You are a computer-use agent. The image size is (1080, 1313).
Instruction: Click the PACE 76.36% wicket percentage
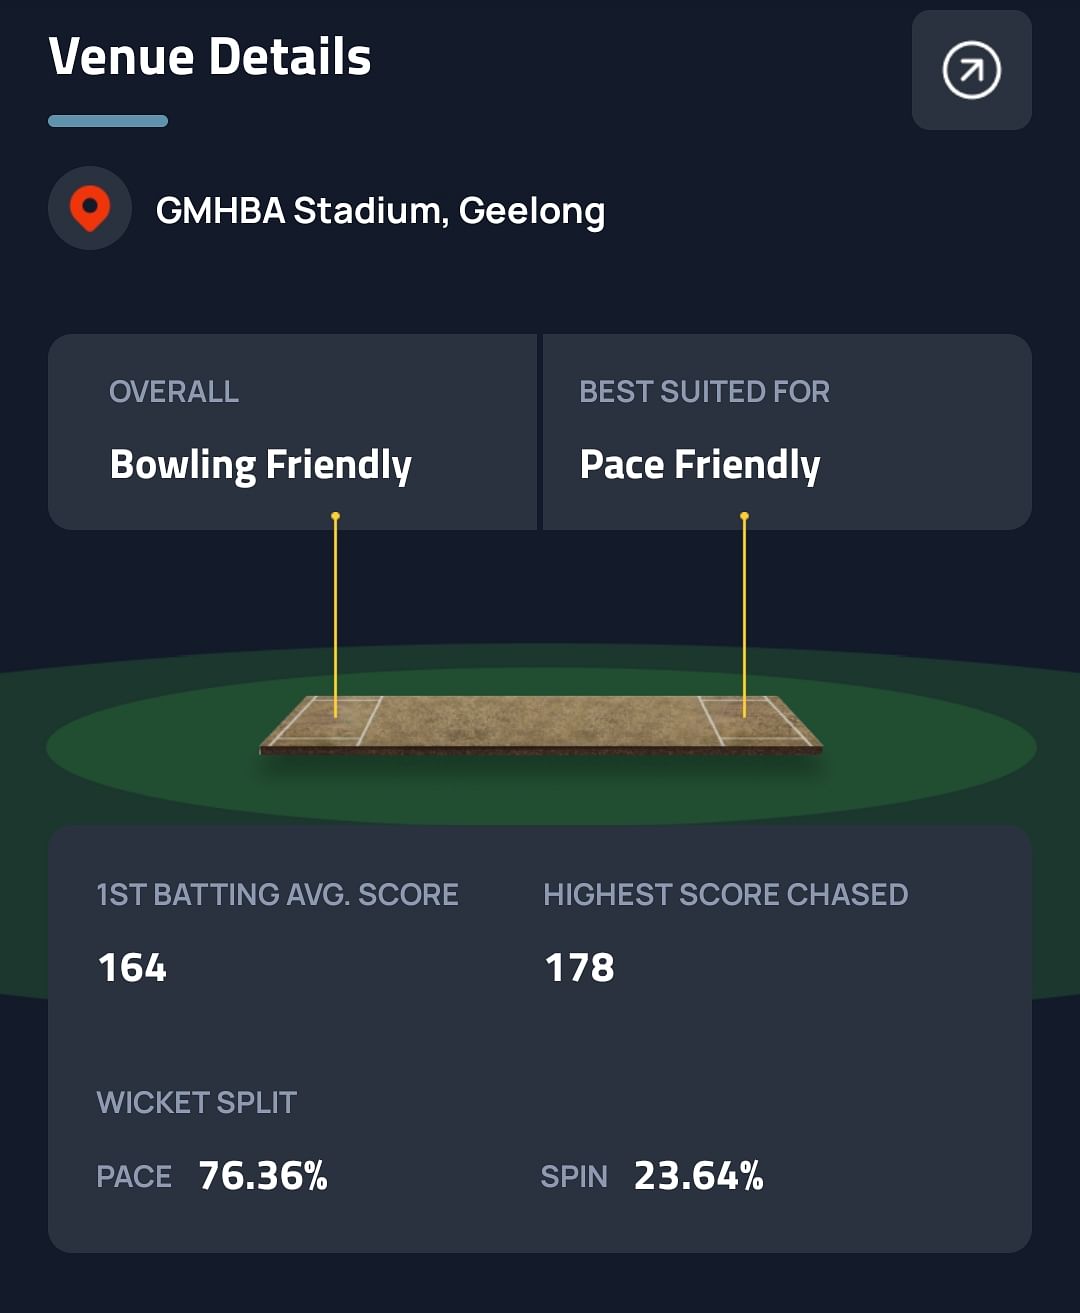(x=263, y=1176)
